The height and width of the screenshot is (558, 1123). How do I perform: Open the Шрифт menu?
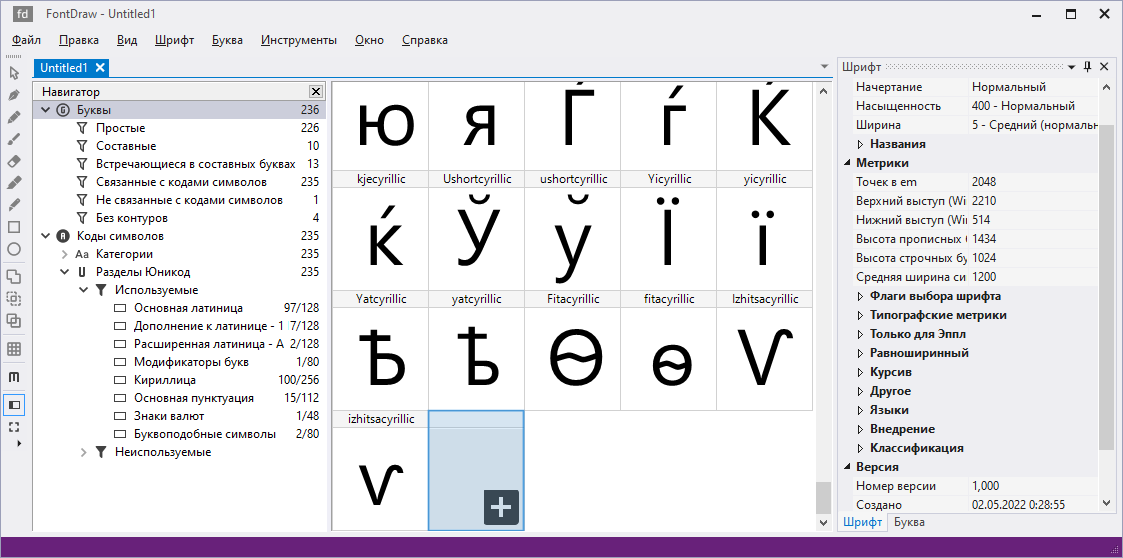point(175,40)
